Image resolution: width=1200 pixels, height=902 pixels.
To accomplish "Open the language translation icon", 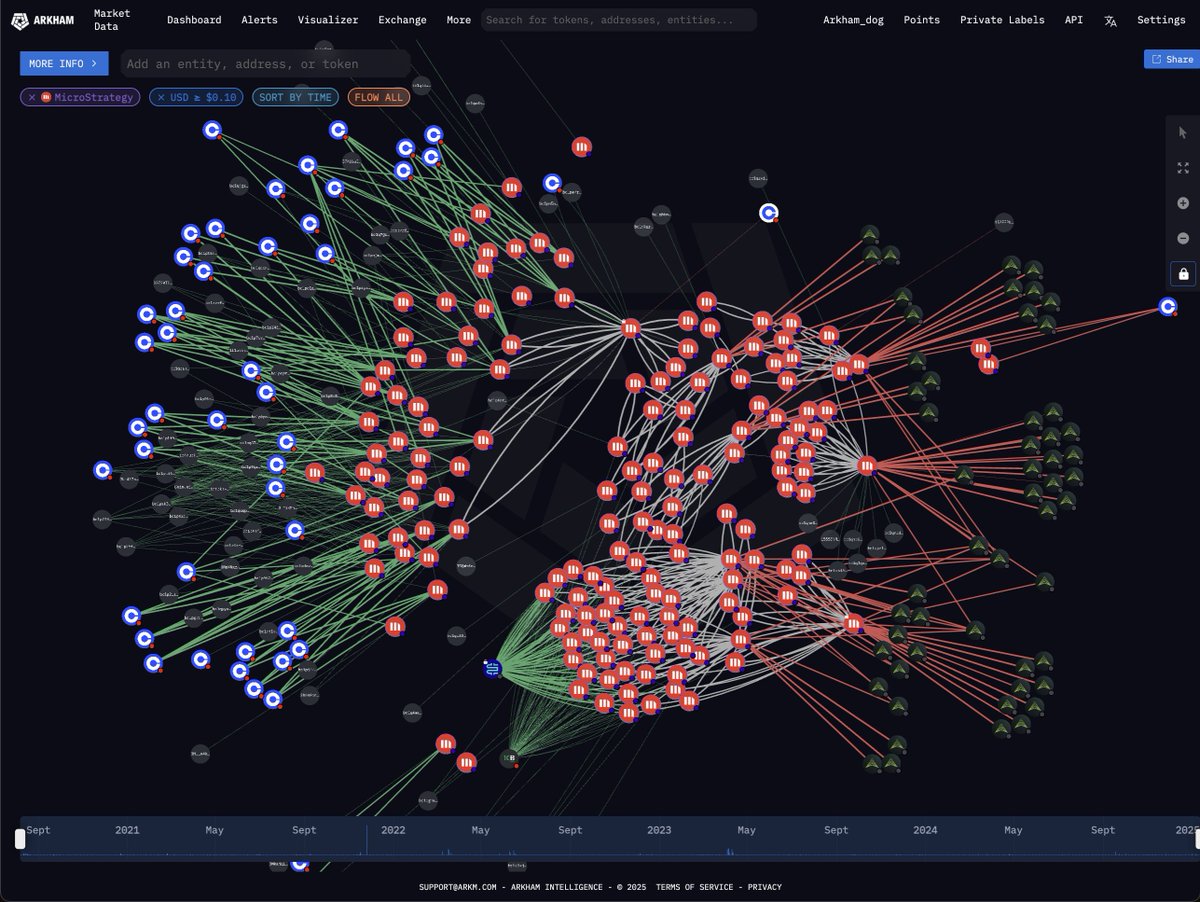I will click(x=1110, y=20).
